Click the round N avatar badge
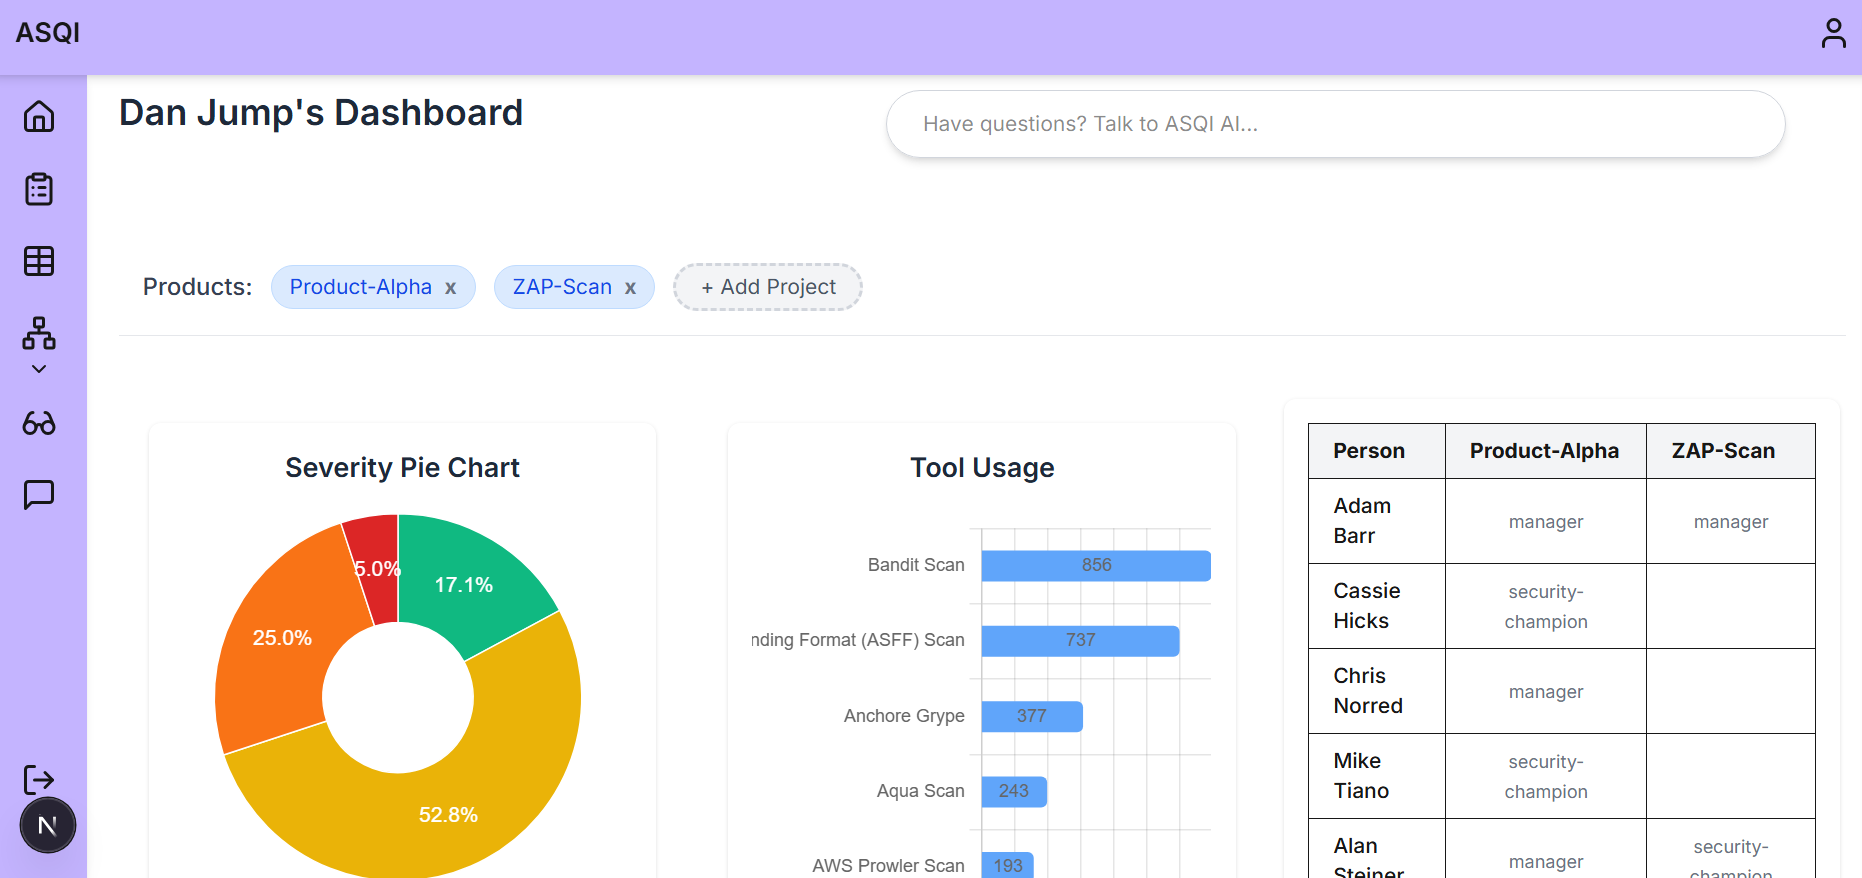 [47, 826]
